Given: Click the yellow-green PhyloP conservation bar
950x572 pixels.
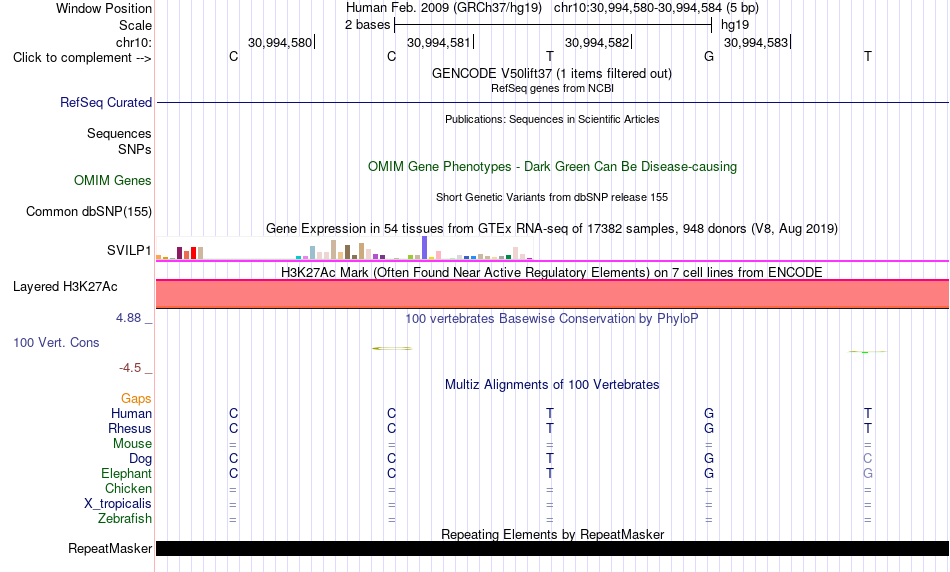Looking at the screenshot, I should 391,348.
